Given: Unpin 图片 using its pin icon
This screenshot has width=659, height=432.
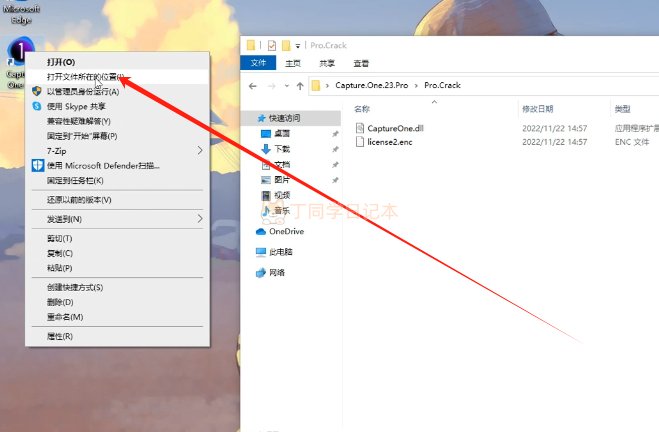Looking at the screenshot, I should point(335,180).
